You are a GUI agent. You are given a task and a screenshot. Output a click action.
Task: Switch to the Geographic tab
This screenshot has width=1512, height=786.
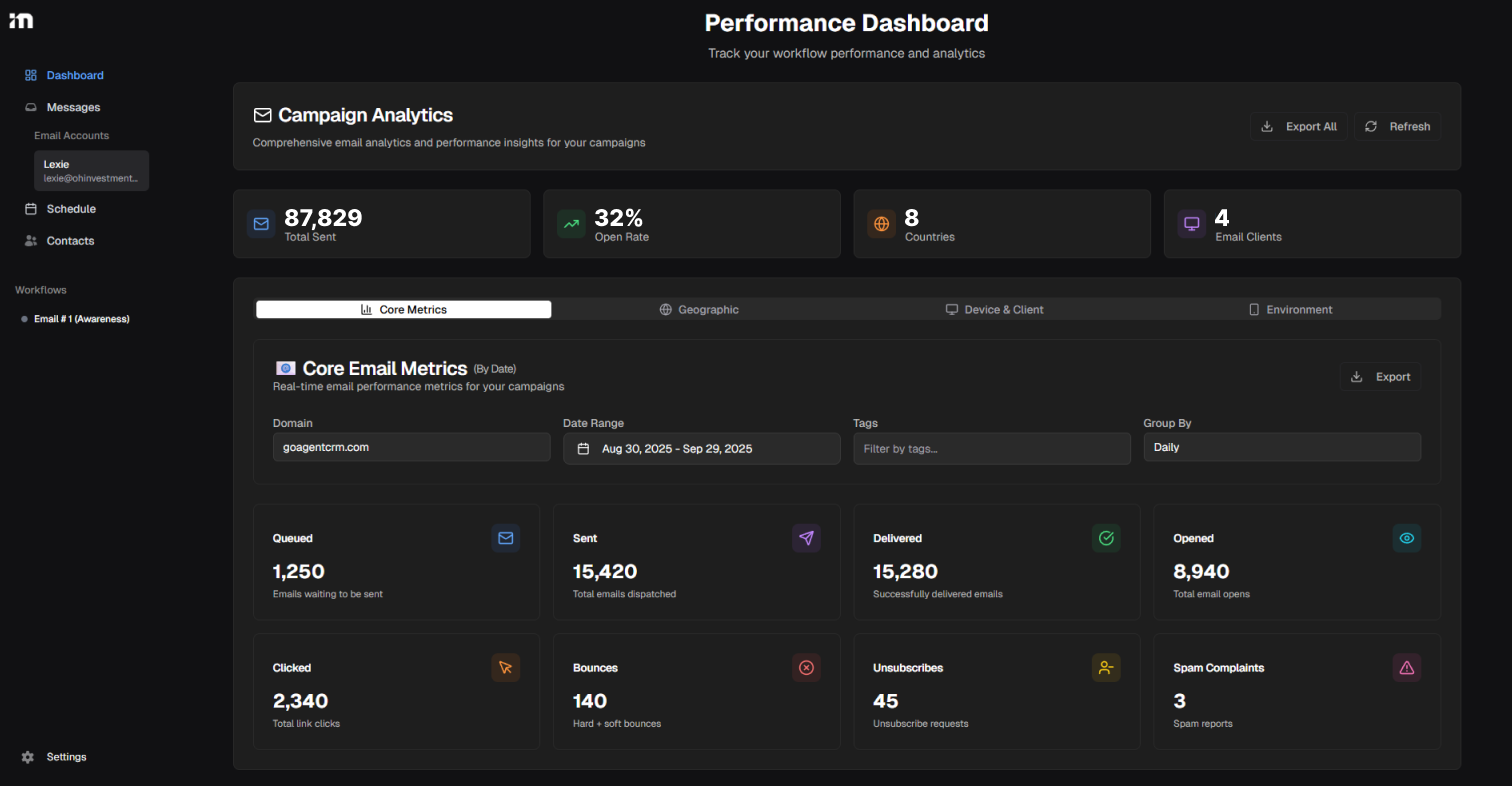699,309
